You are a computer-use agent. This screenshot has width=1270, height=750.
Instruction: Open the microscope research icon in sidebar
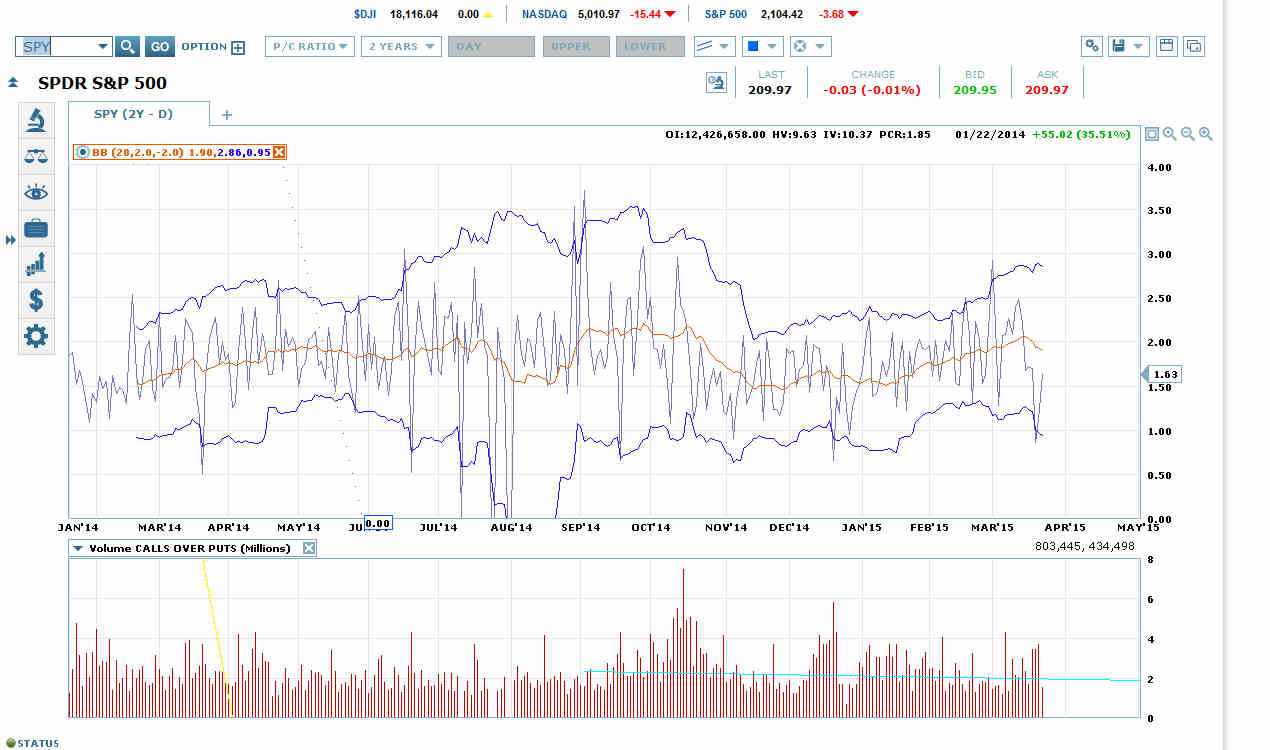pos(36,120)
